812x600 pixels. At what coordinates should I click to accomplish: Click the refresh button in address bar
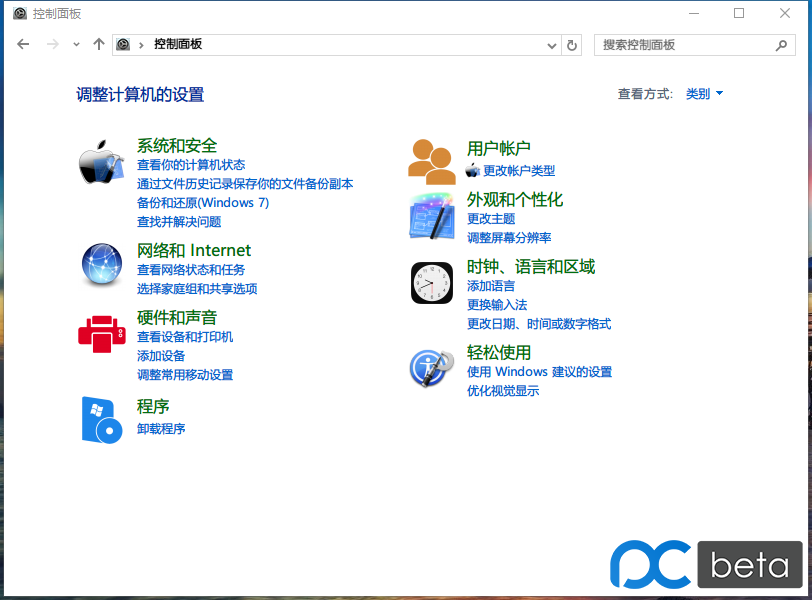point(572,45)
